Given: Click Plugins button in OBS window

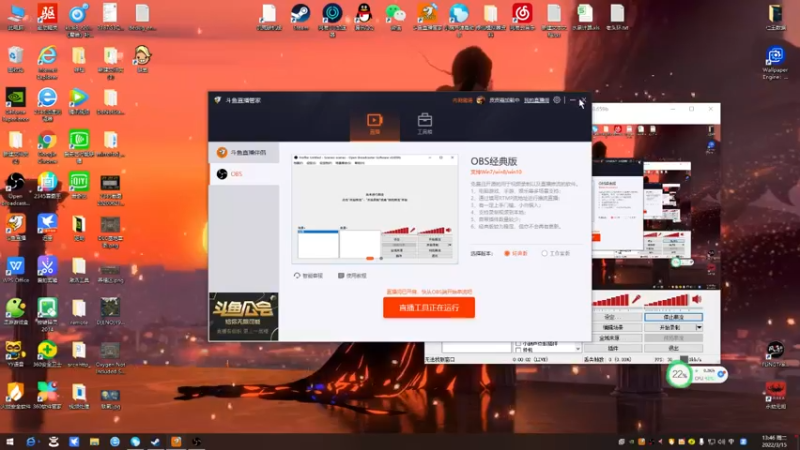Looking at the screenshot, I should [x=613, y=348].
